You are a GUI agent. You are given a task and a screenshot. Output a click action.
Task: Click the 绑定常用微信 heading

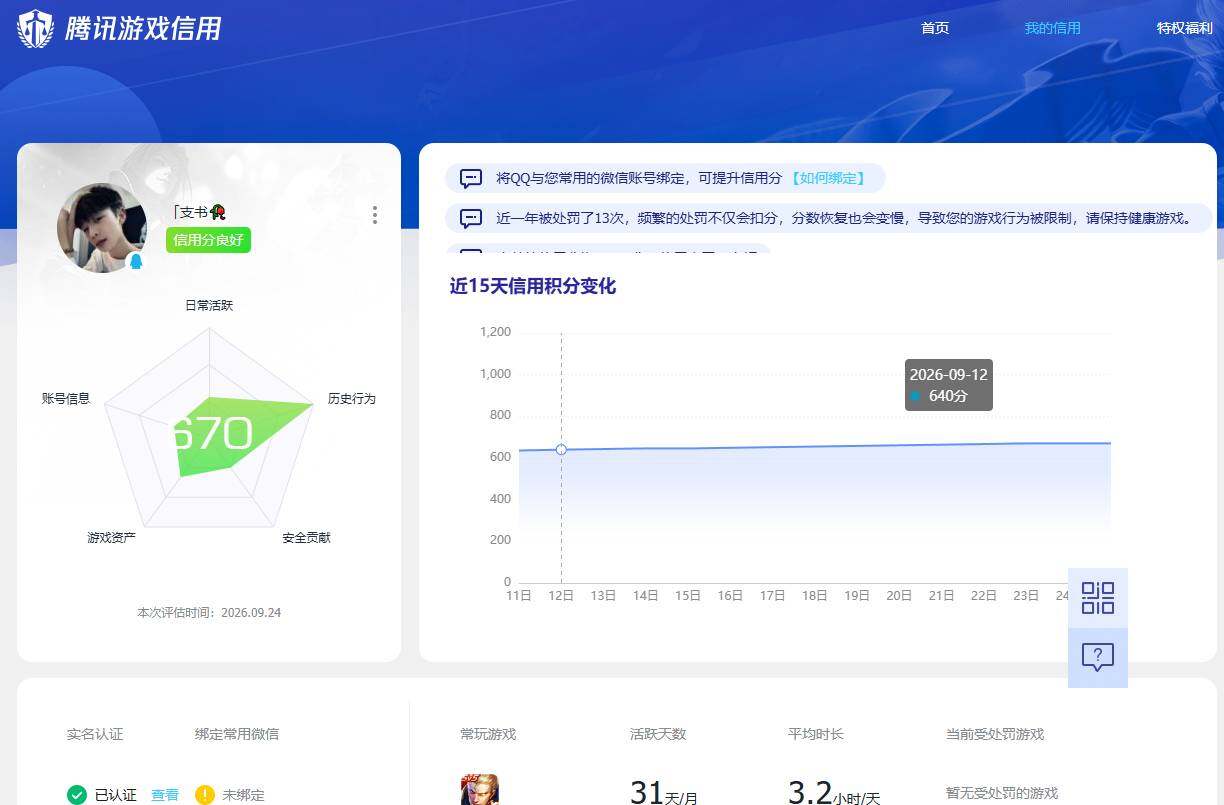click(x=237, y=734)
